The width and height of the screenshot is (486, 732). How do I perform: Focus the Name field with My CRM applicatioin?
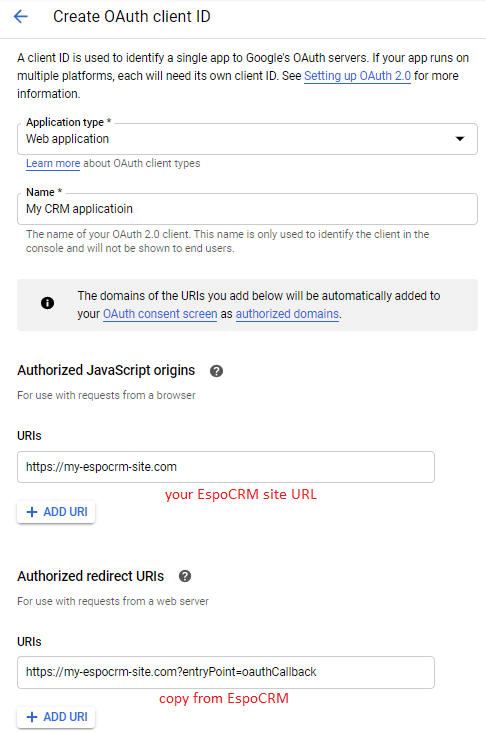point(247,209)
